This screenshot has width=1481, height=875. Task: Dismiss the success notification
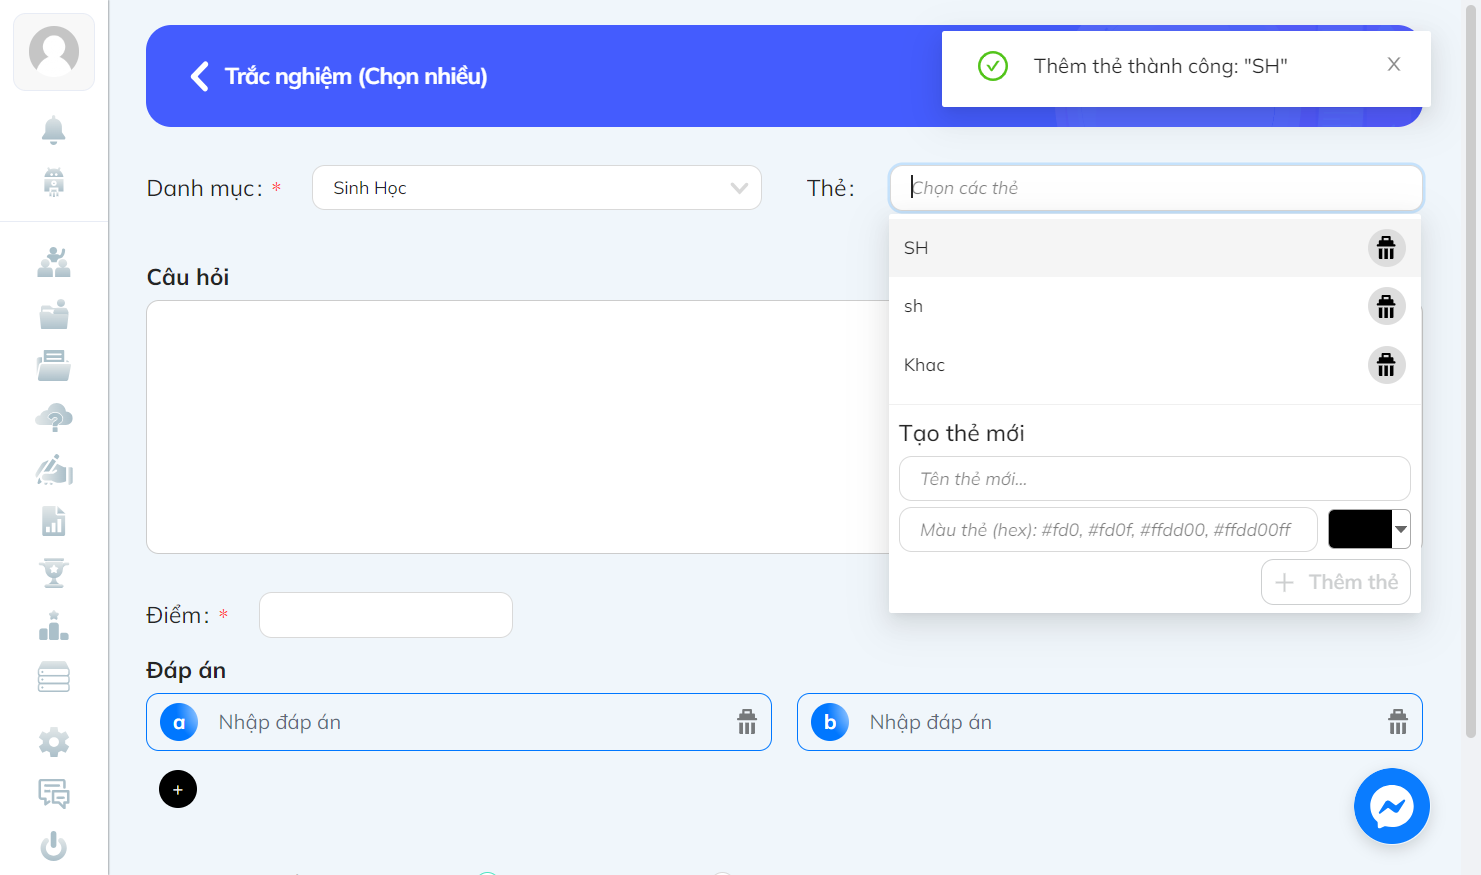click(x=1394, y=64)
